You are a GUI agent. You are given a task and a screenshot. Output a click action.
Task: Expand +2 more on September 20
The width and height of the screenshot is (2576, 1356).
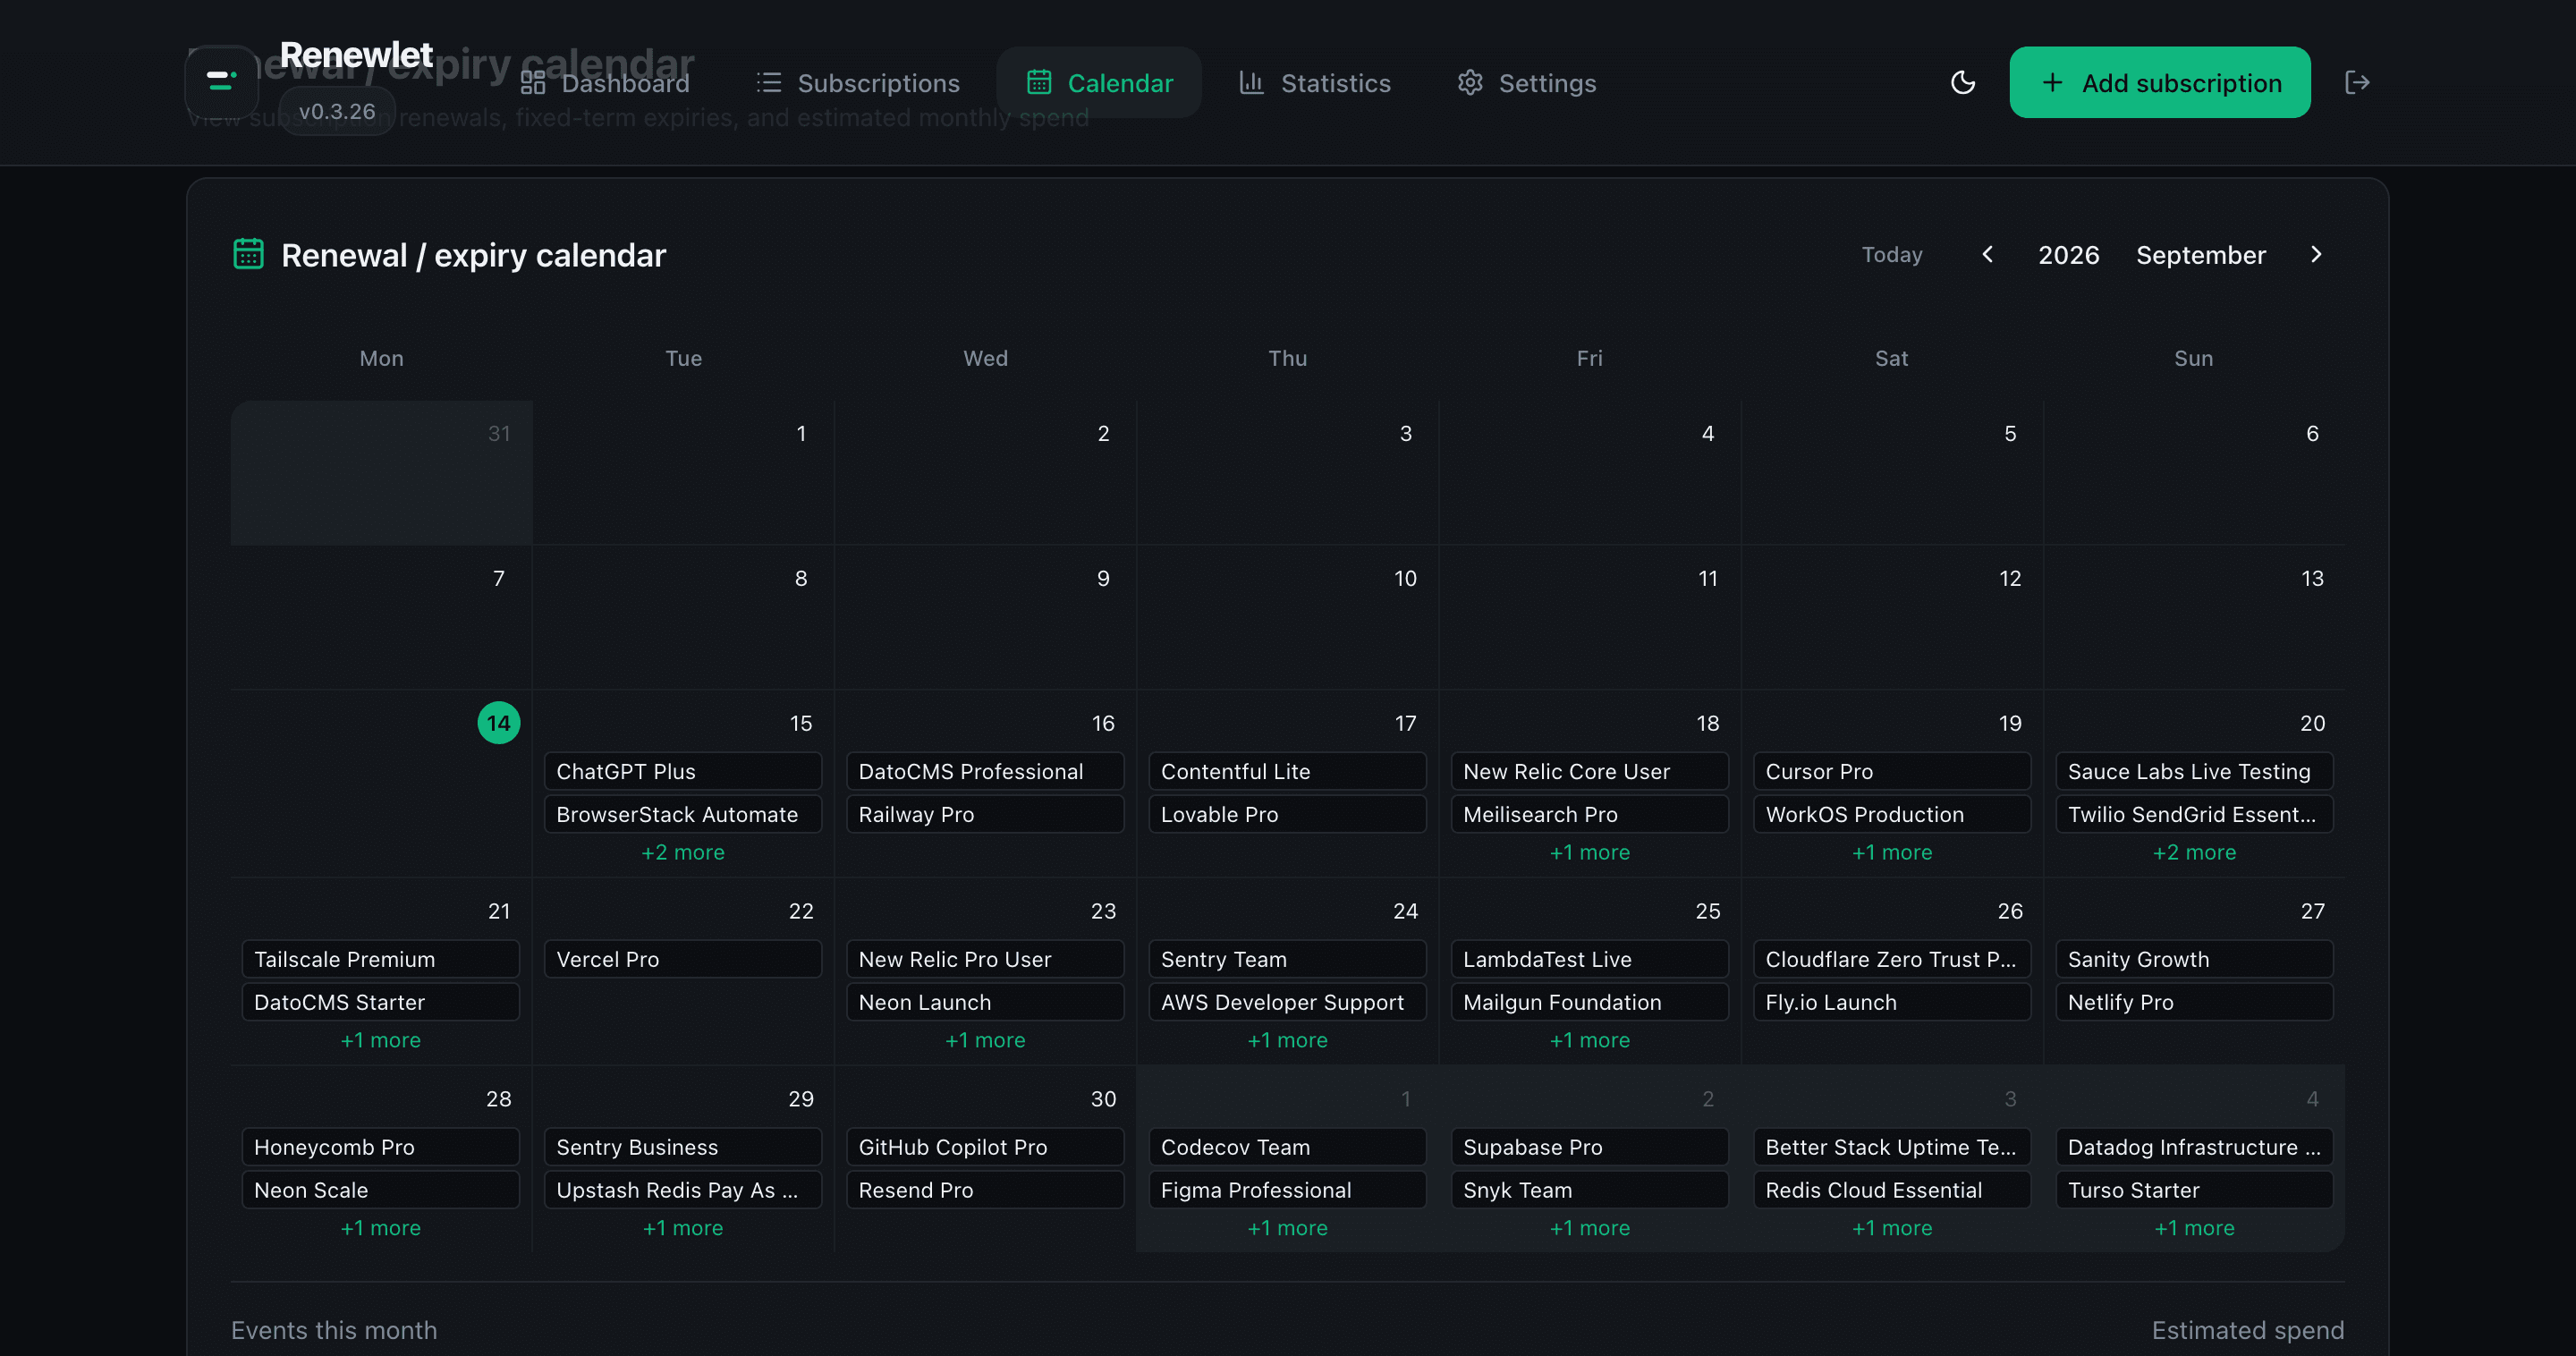[x=2194, y=852]
